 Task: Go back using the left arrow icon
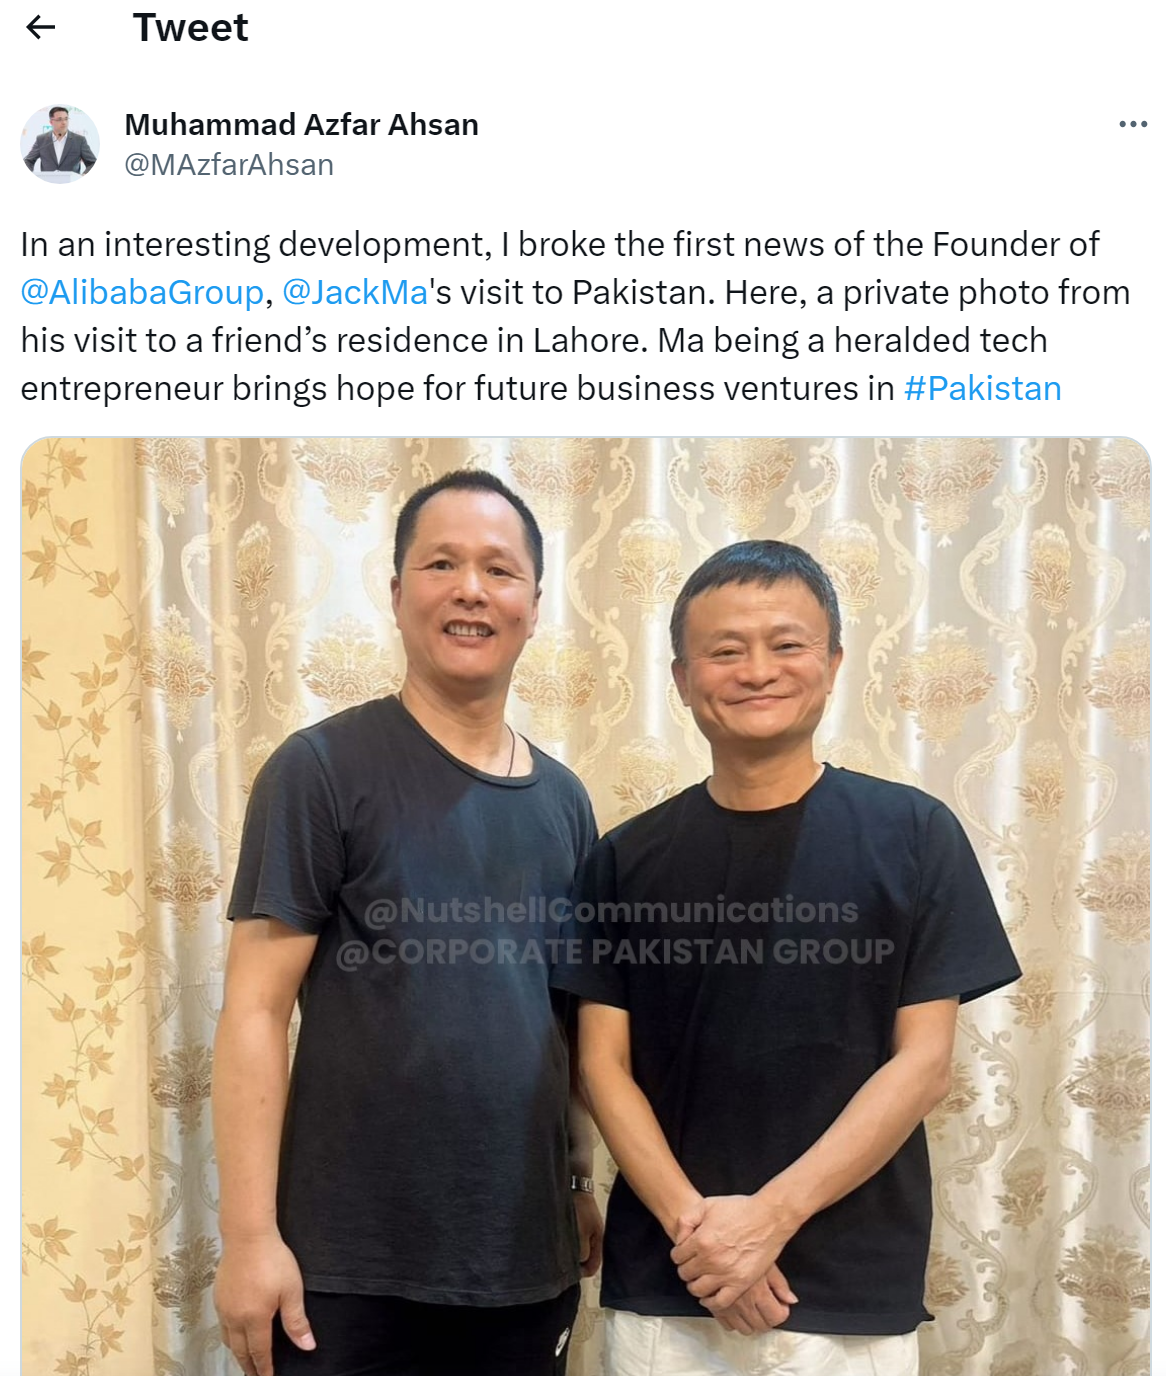(x=40, y=27)
